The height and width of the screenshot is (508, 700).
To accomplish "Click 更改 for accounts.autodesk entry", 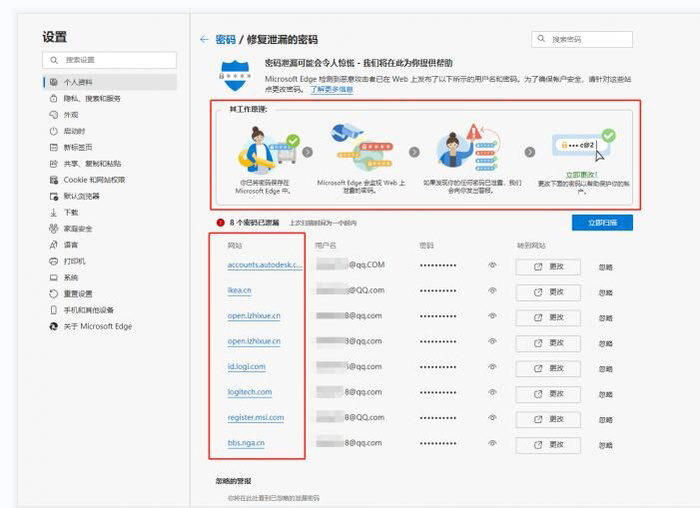I will pyautogui.click(x=548, y=266).
